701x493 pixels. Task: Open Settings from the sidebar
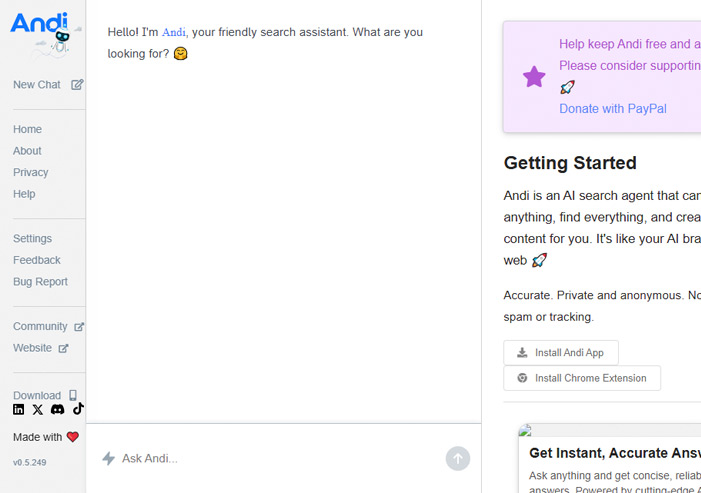(32, 238)
